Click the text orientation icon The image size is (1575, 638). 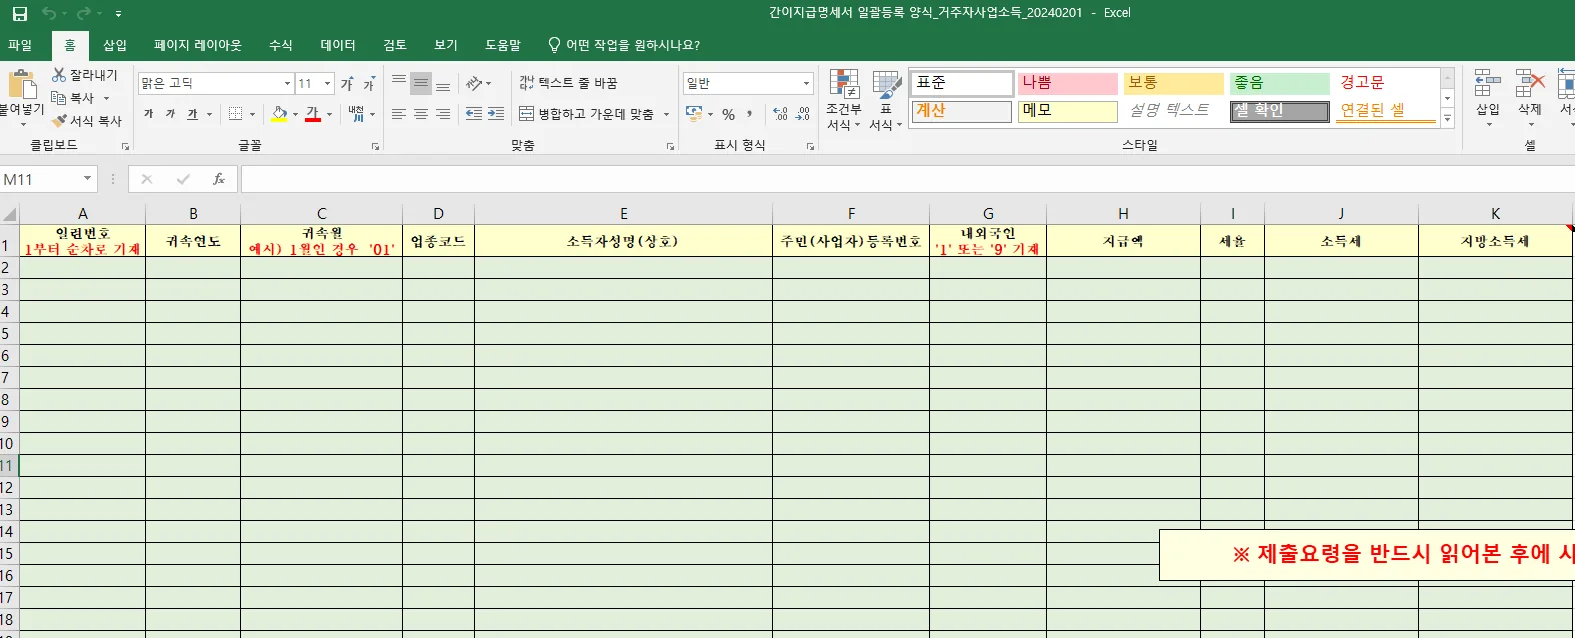tap(475, 83)
